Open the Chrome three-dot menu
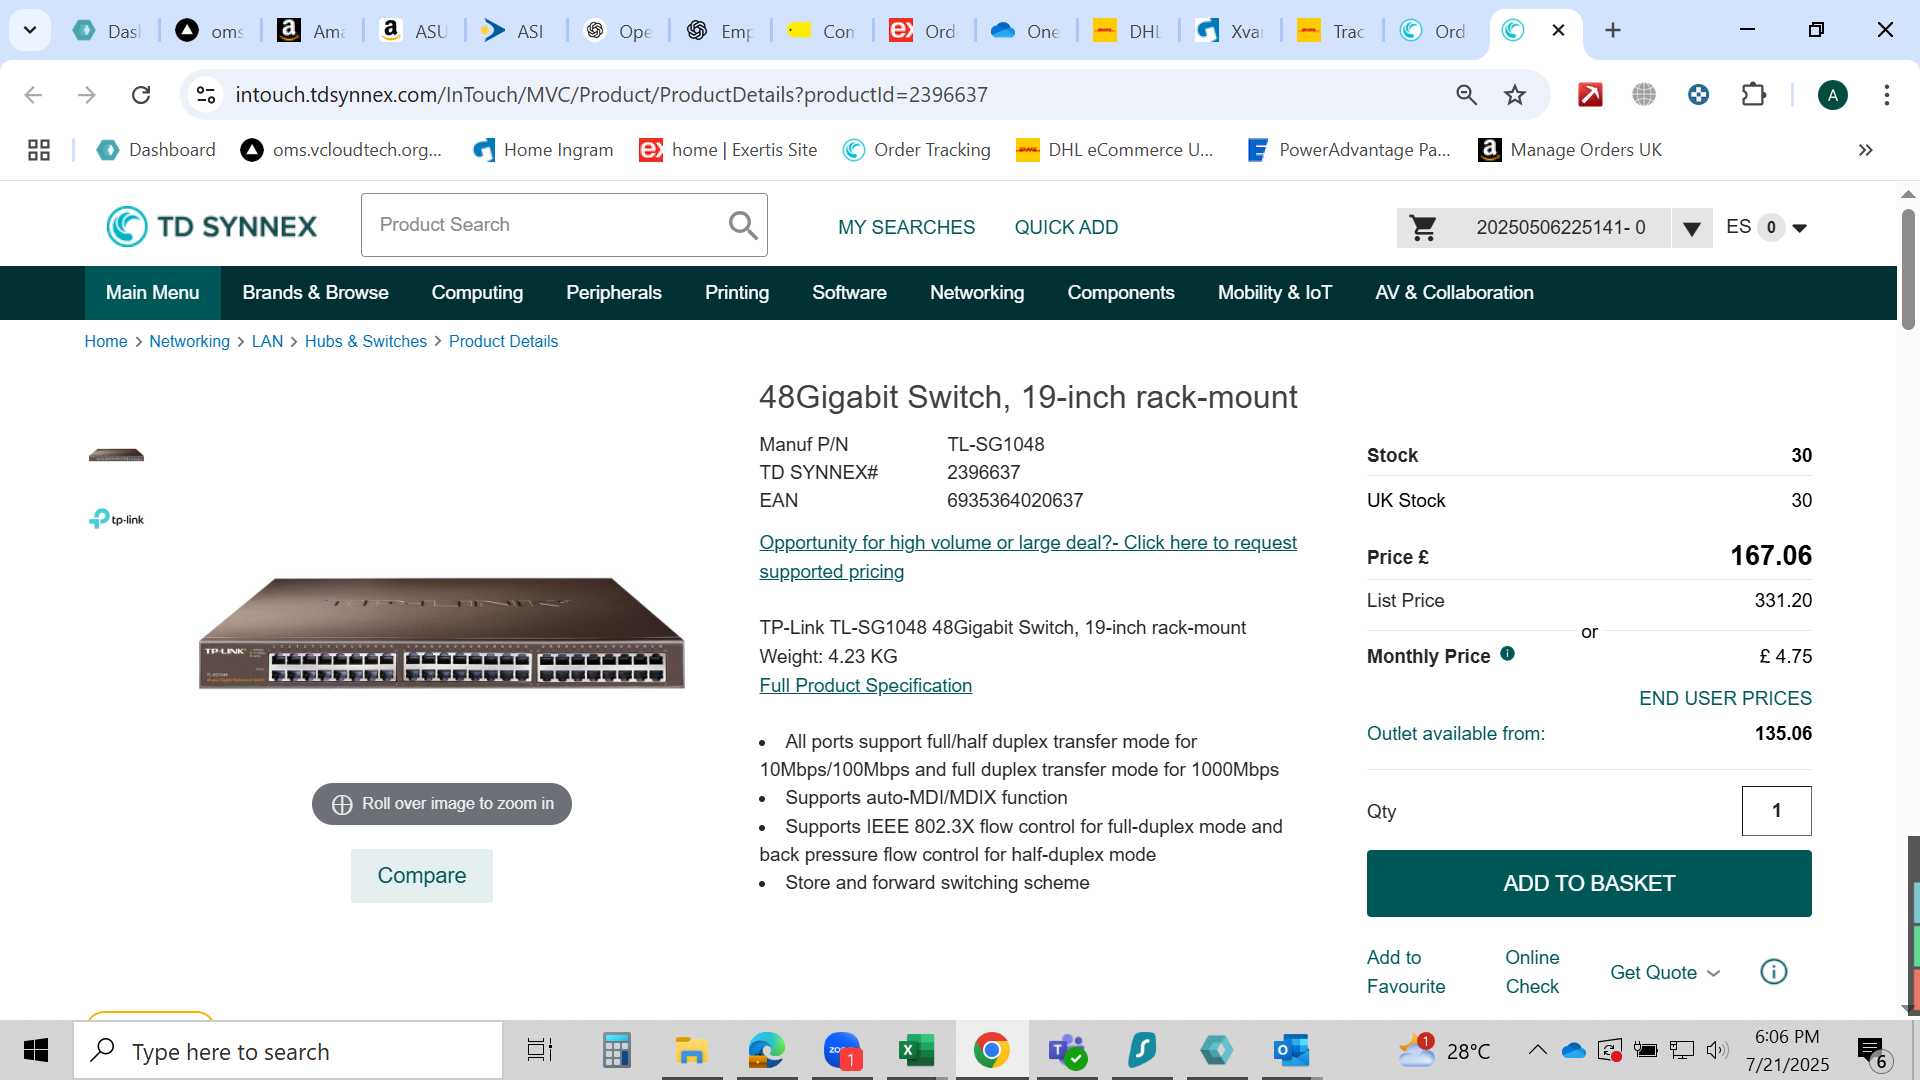Screen dimensions: 1920x1080 pos(1886,95)
